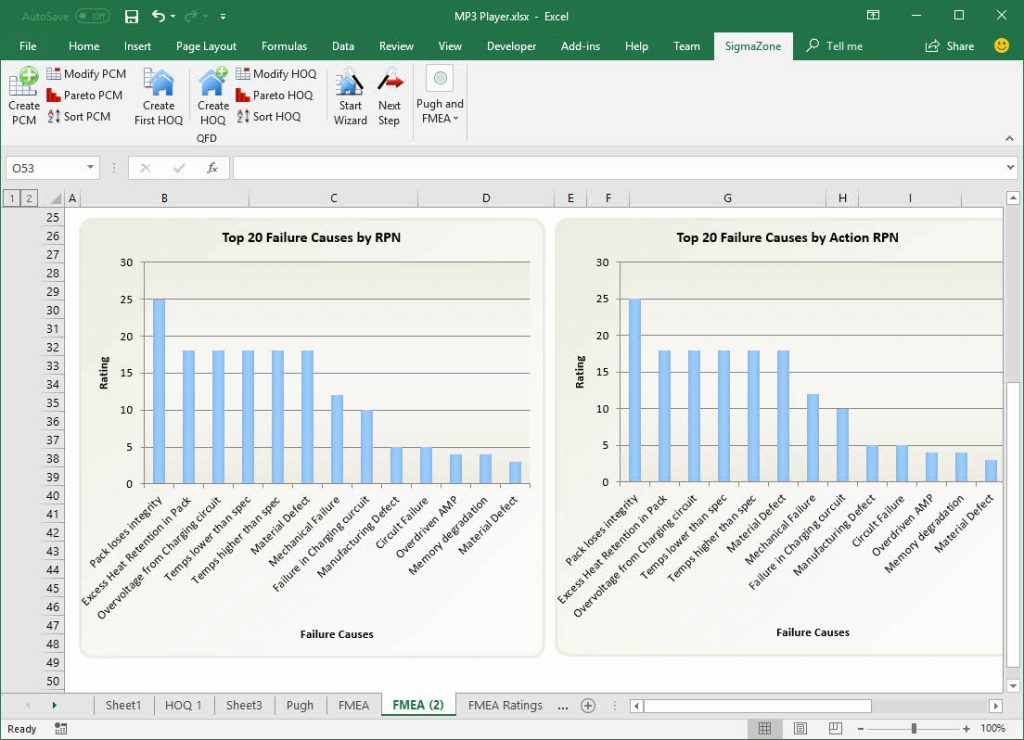The width and height of the screenshot is (1024, 740).
Task: Run Pareto PCM
Action: tap(85, 95)
